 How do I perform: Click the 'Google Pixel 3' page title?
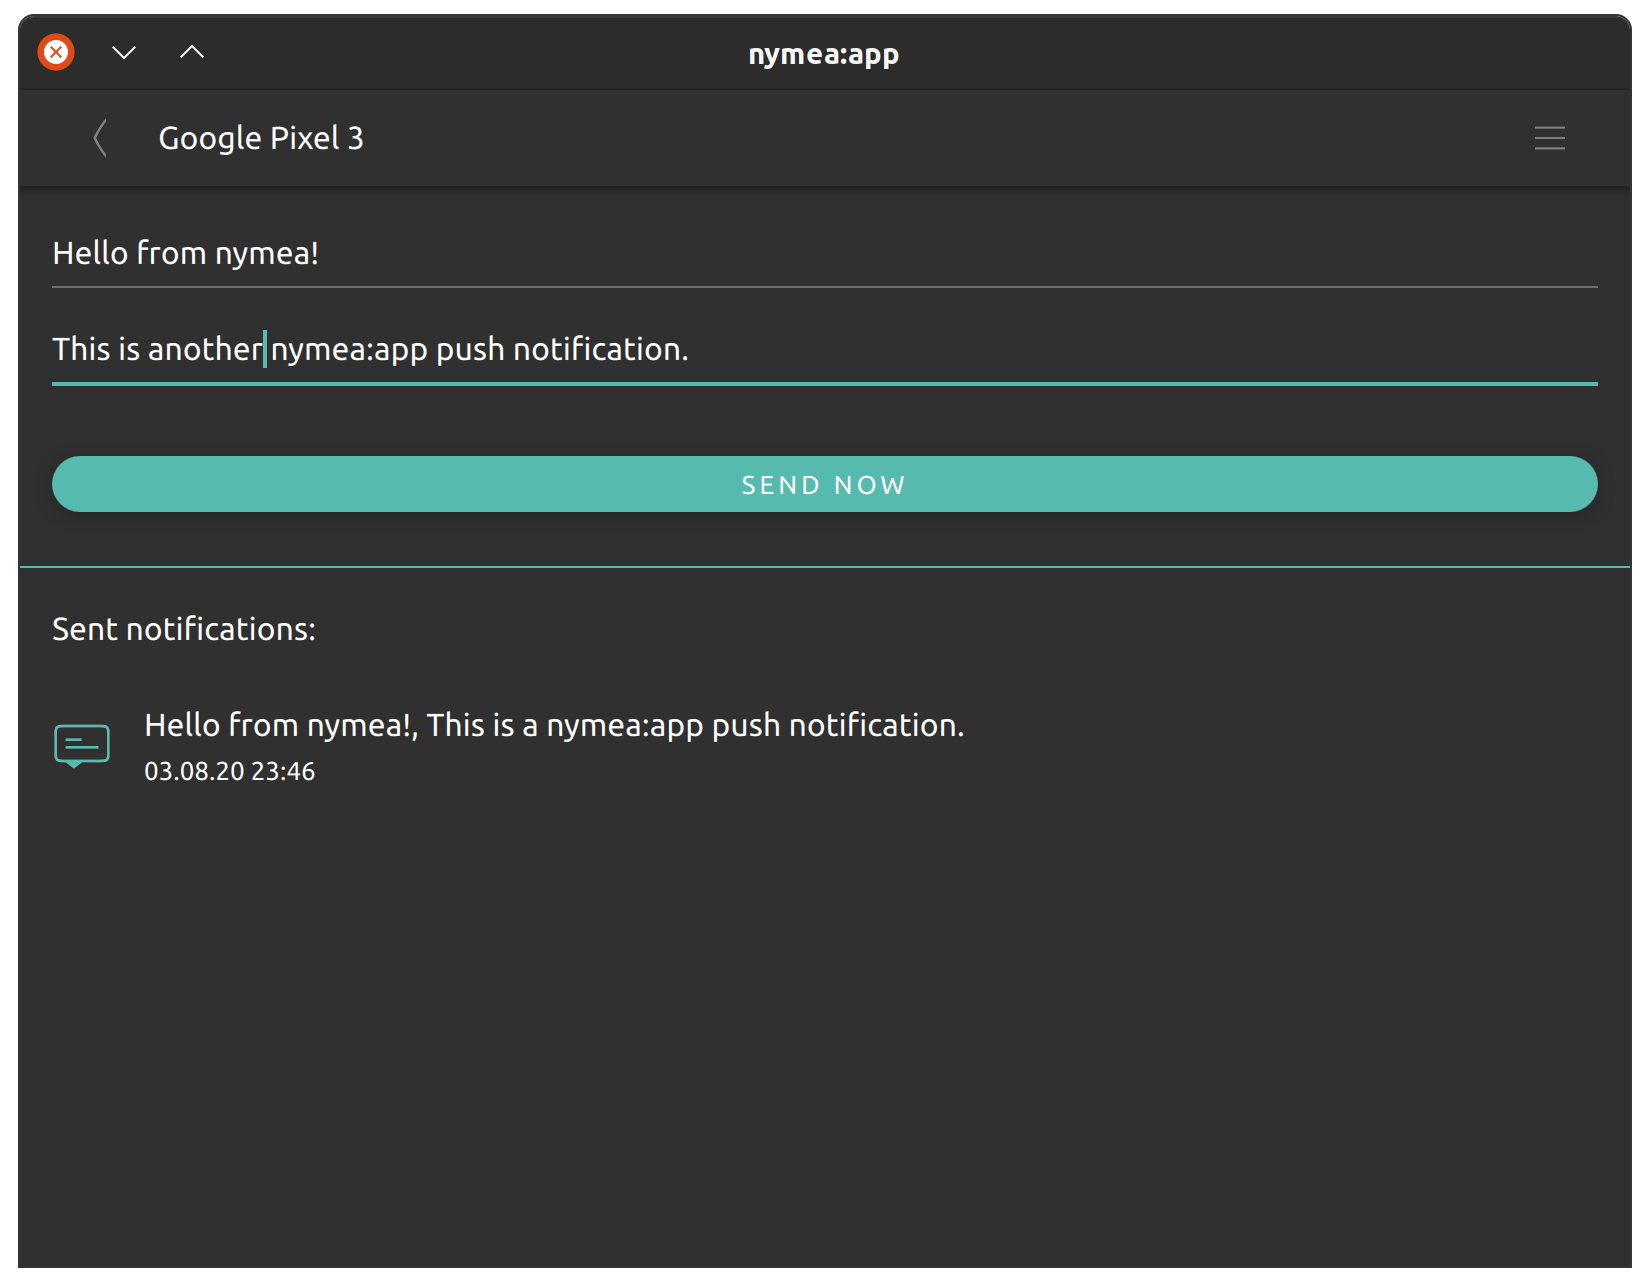click(x=261, y=138)
